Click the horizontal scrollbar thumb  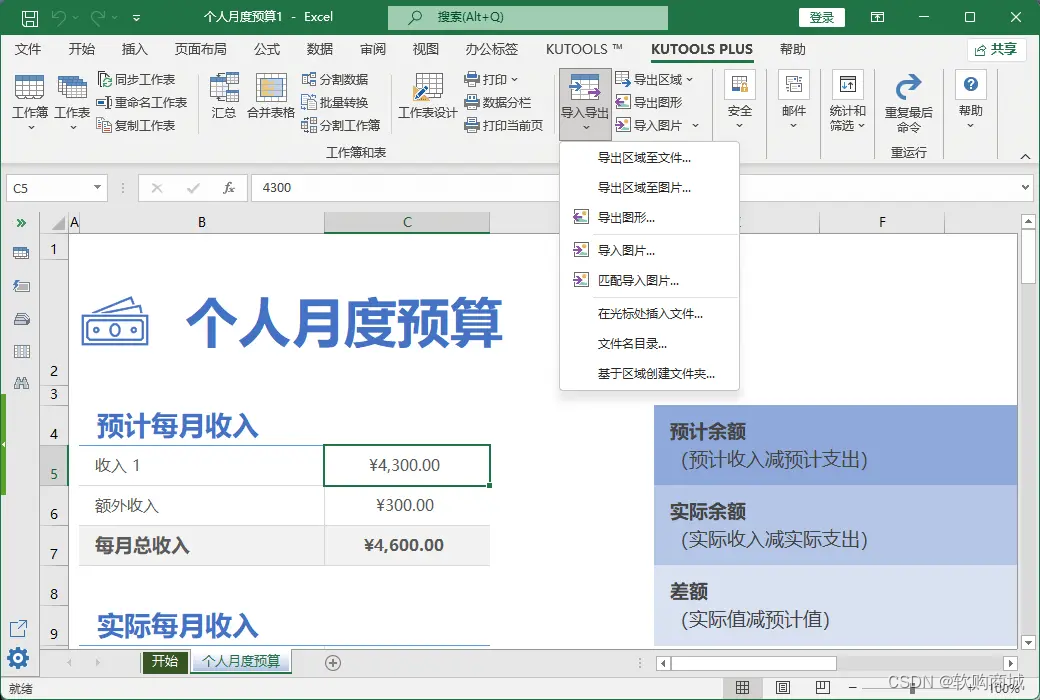tap(753, 663)
